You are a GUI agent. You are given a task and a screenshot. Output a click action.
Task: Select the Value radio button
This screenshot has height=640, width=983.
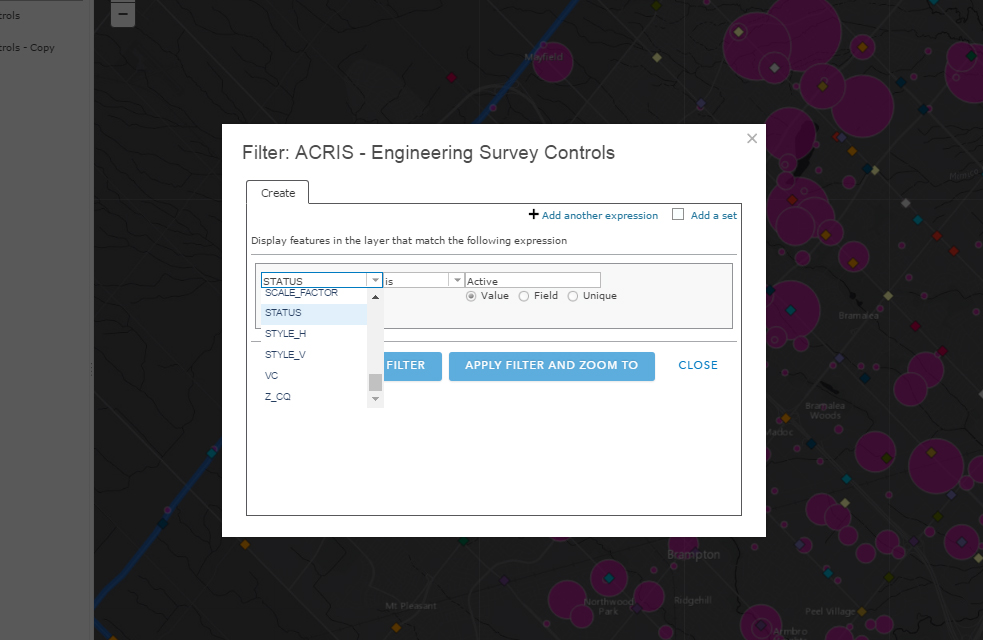tap(471, 296)
